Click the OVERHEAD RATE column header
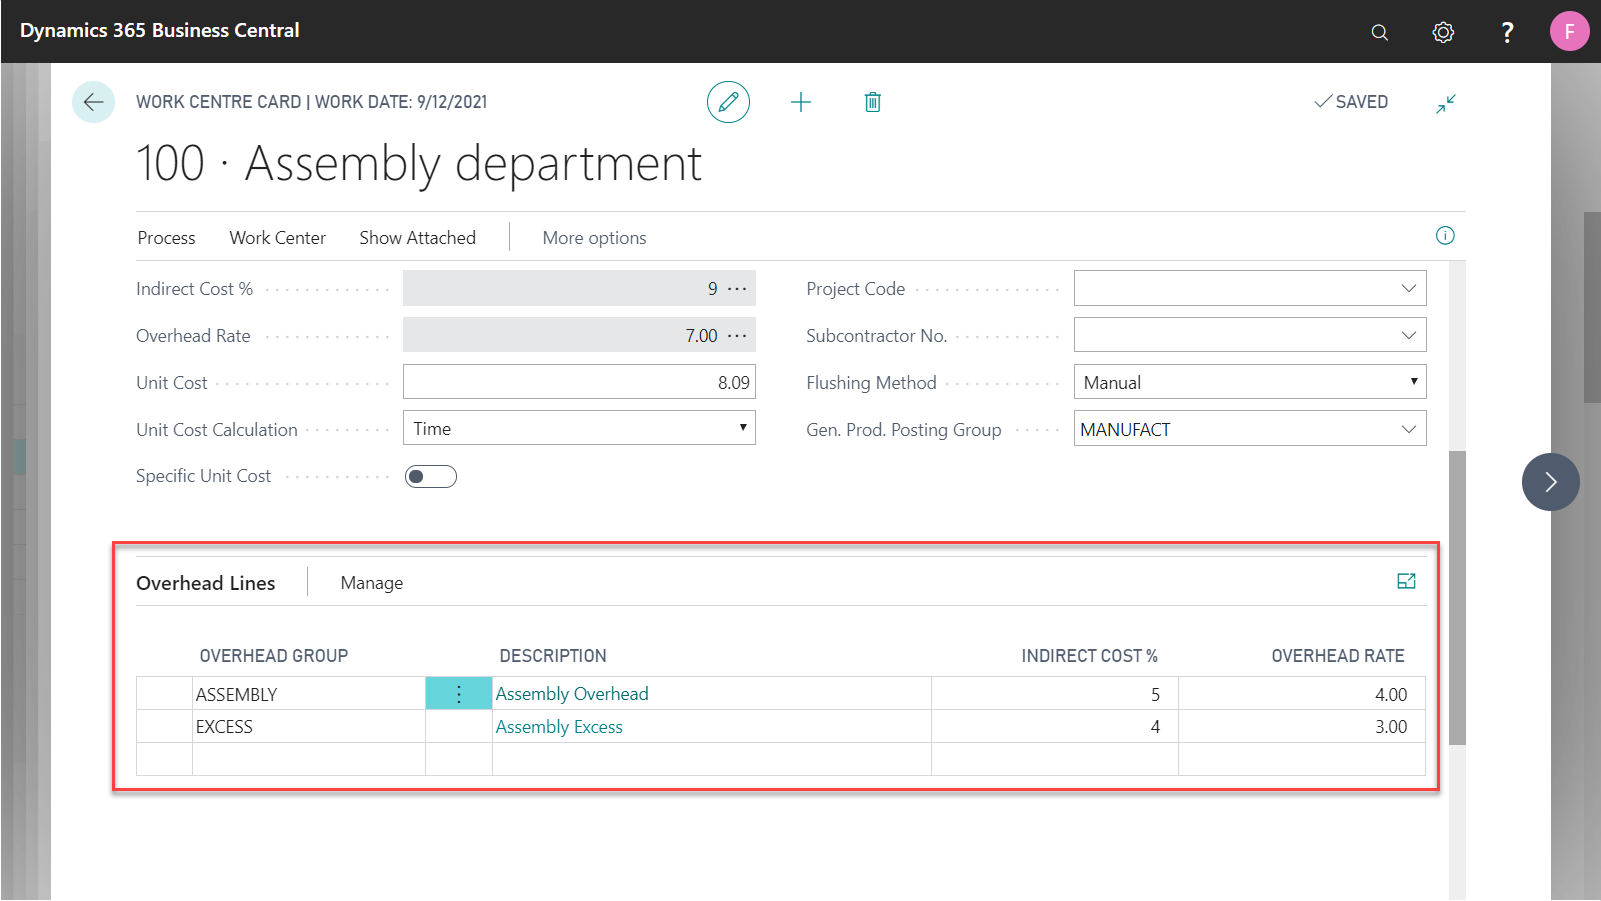1601x901 pixels. tap(1338, 656)
